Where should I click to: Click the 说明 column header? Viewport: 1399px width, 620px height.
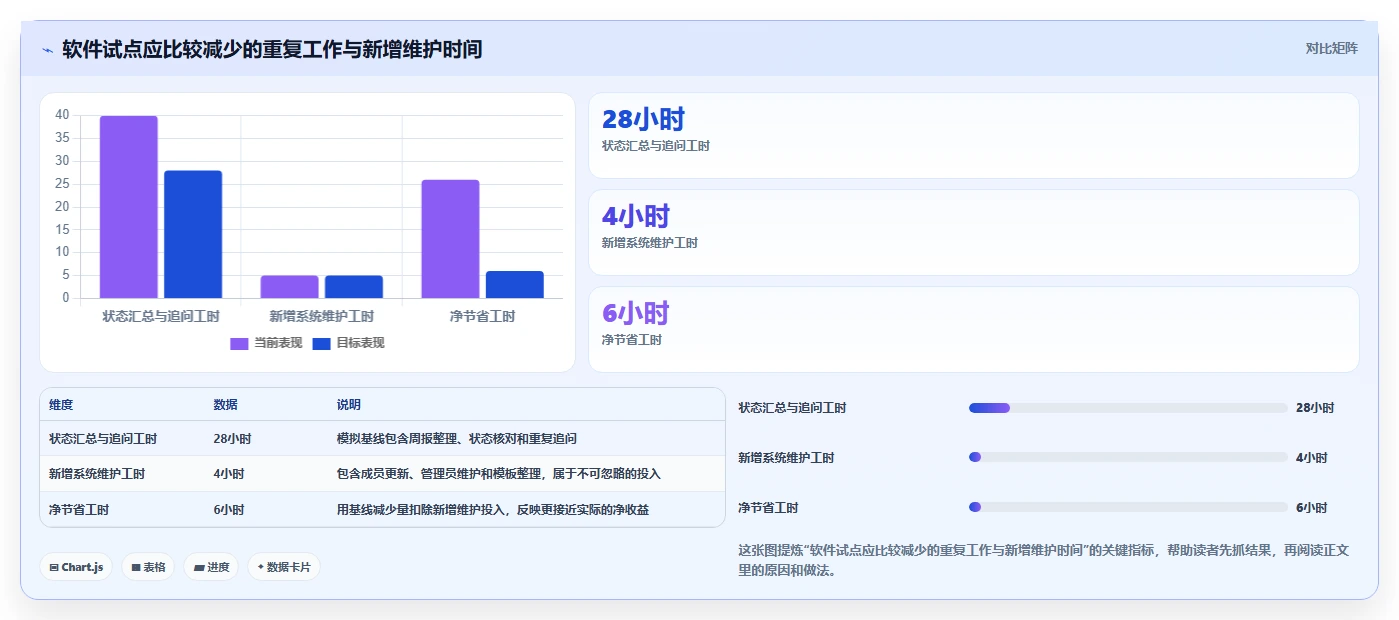(x=349, y=405)
